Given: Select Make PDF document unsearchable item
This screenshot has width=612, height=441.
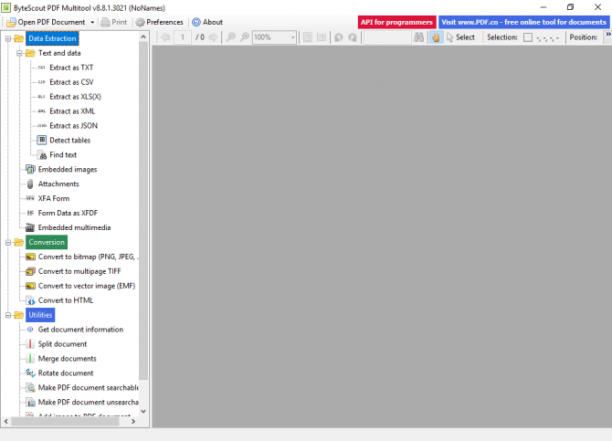Looking at the screenshot, I should click(88, 402).
